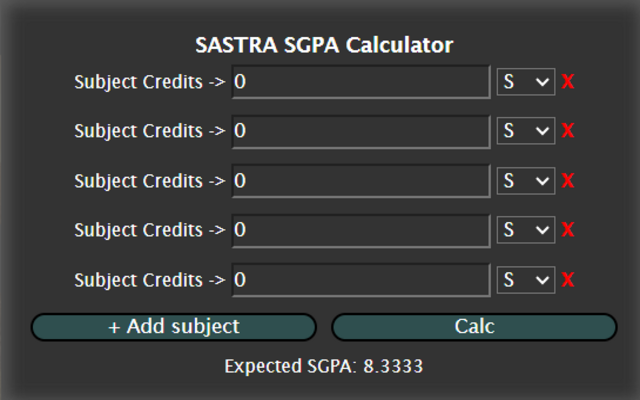Expand the fifth subject's grade dropdown
Image resolution: width=640 pixels, height=400 pixels.
pyautogui.click(x=526, y=280)
